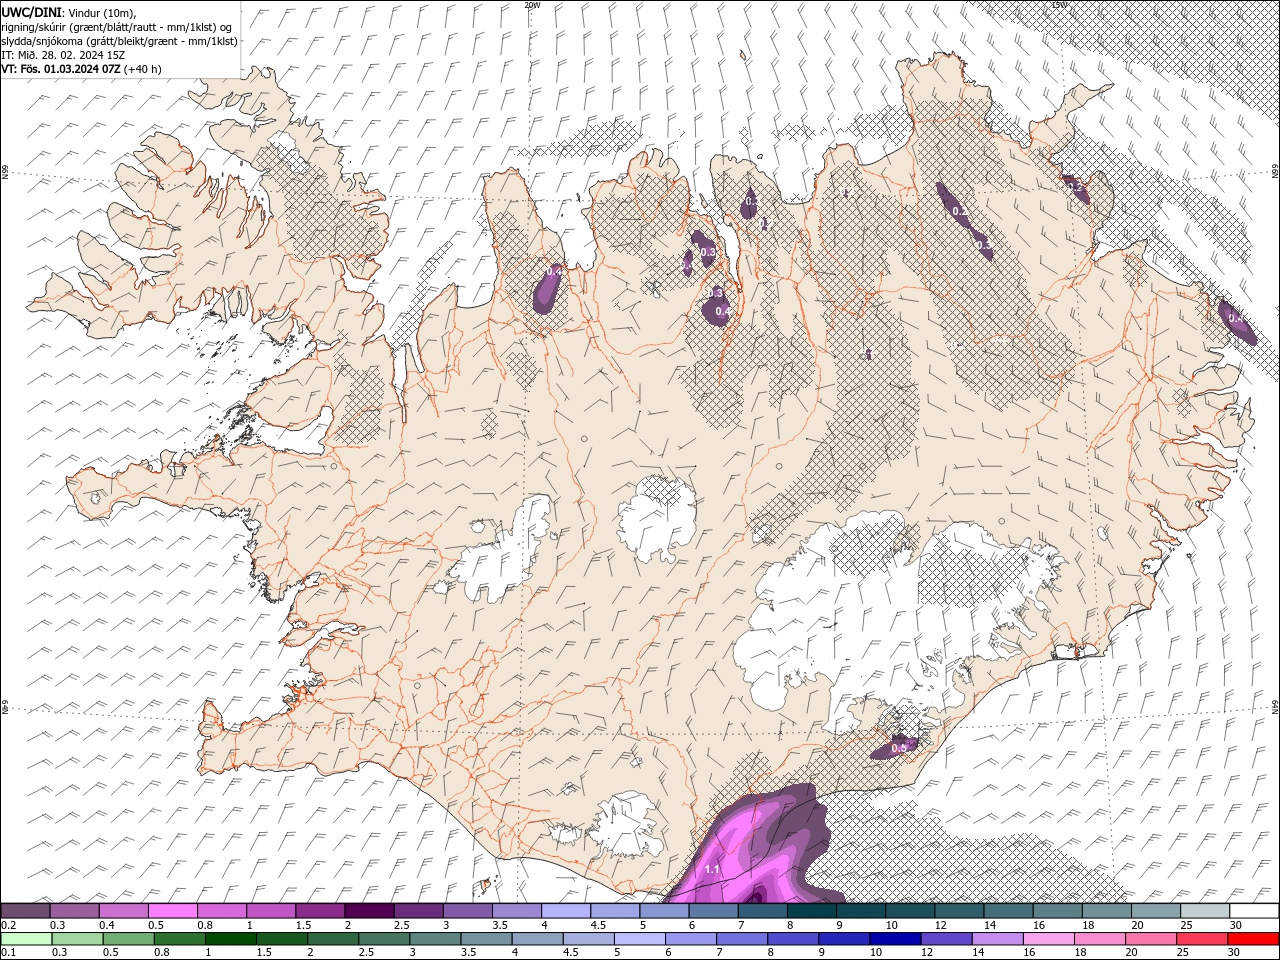Viewport: 1280px width, 960px height.
Task: Select upper legend dark purple swatch starting at 2
Action: click(x=369, y=911)
